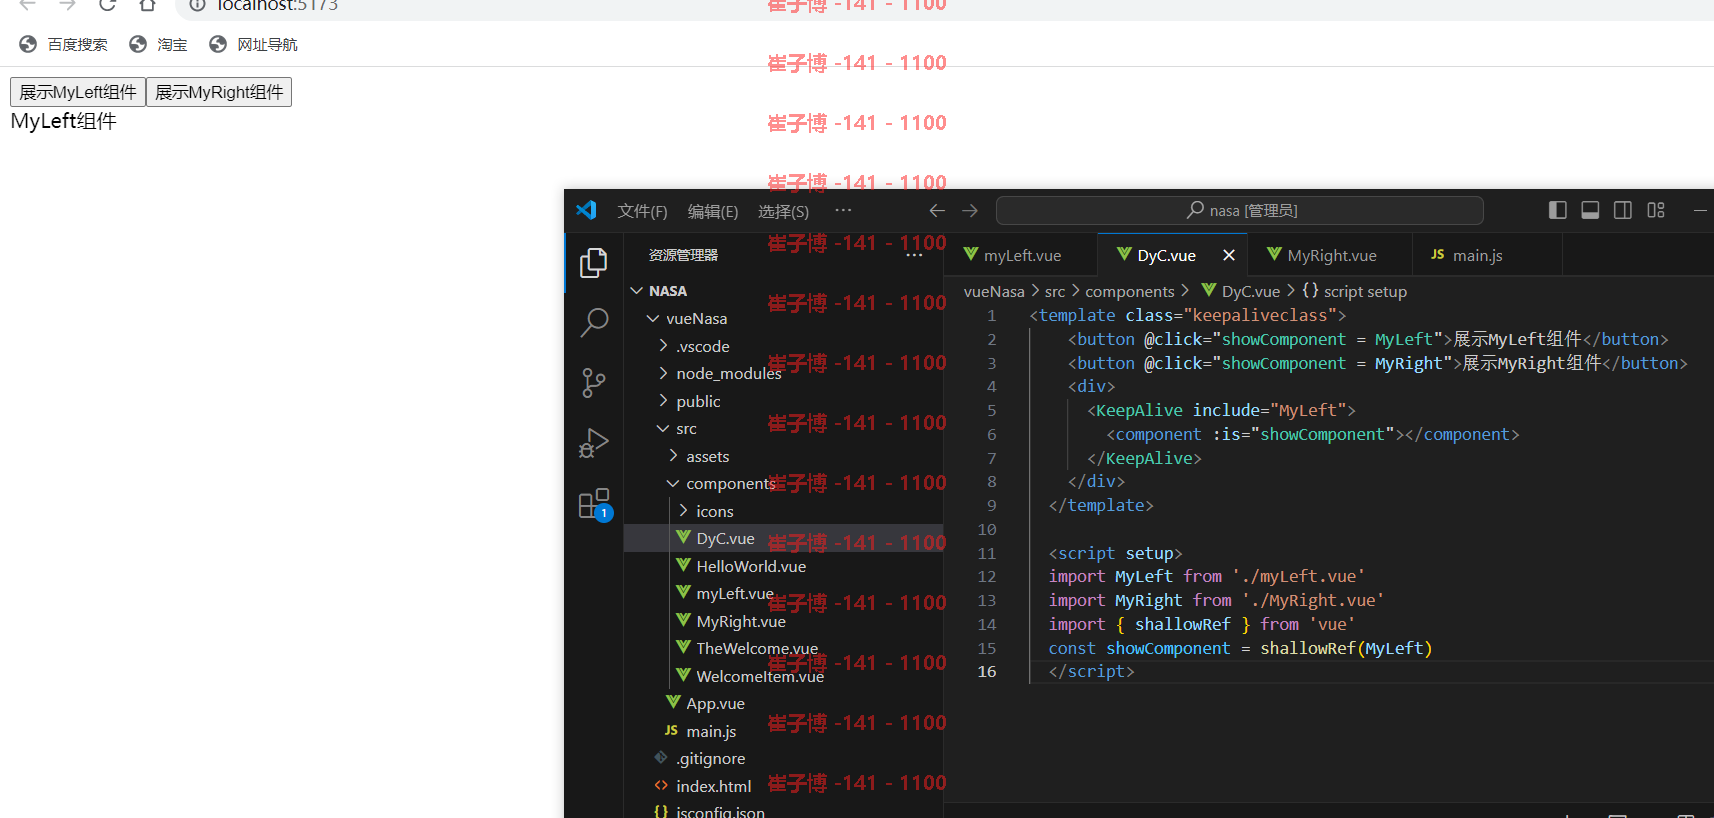Image resolution: width=1714 pixels, height=818 pixels.
Task: Open the 网址导航 bookmark
Action: (x=253, y=44)
